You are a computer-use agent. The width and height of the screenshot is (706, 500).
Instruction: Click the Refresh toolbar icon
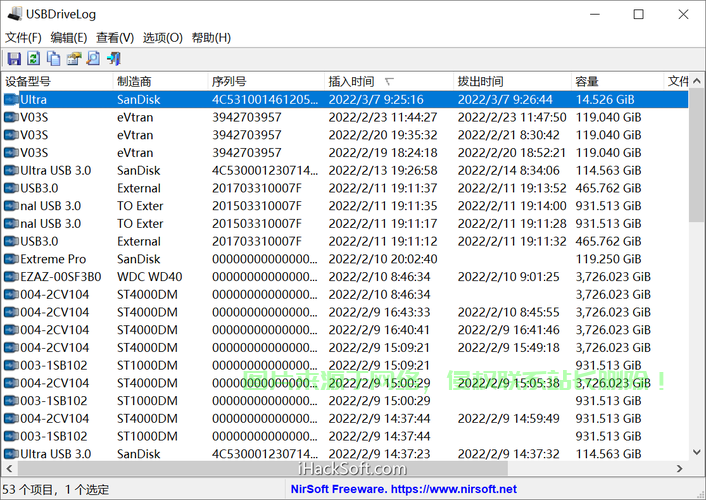pyautogui.click(x=34, y=59)
